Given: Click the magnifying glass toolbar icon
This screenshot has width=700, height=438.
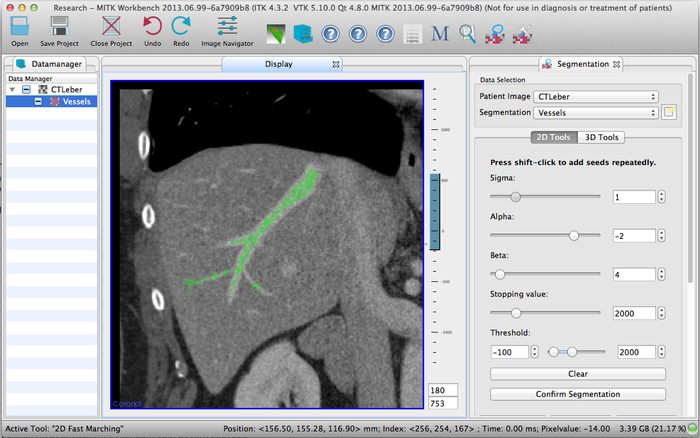Looking at the screenshot, I should tap(467, 34).
